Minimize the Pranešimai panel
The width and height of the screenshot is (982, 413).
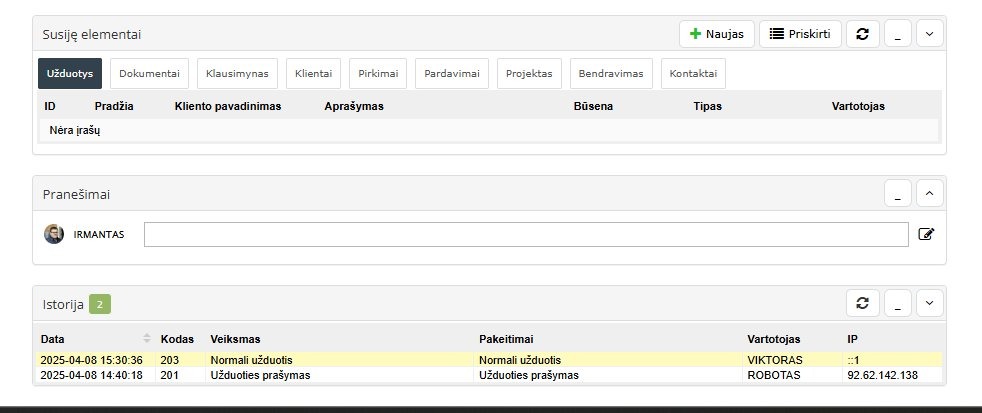(x=897, y=193)
